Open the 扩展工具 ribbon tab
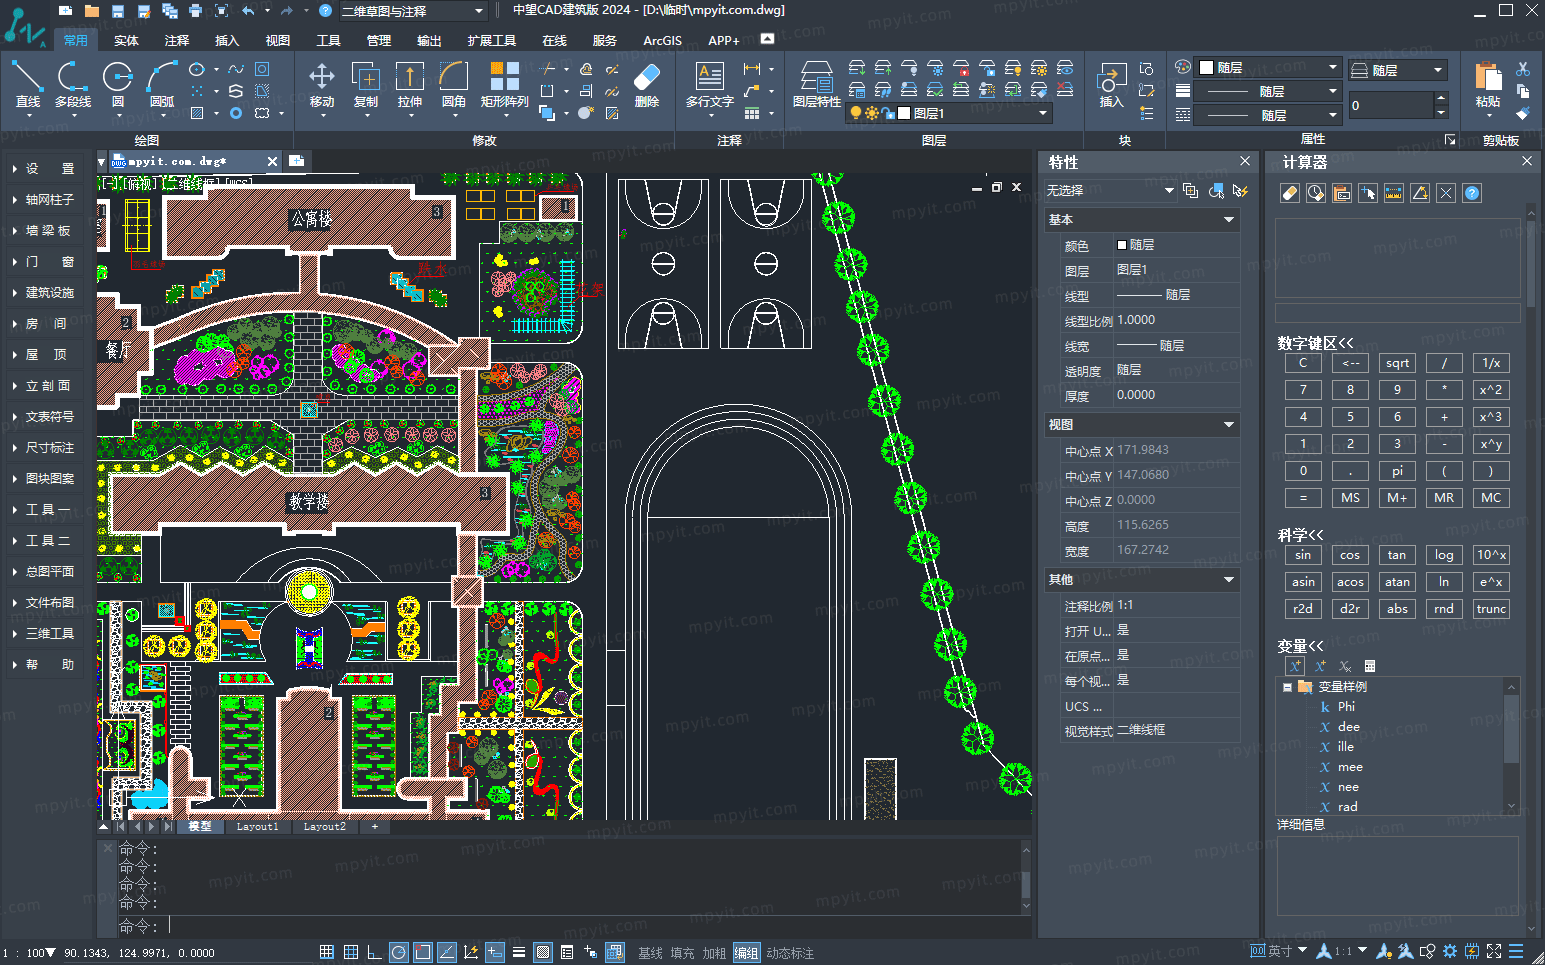Viewport: 1545px width, 965px height. pyautogui.click(x=492, y=41)
